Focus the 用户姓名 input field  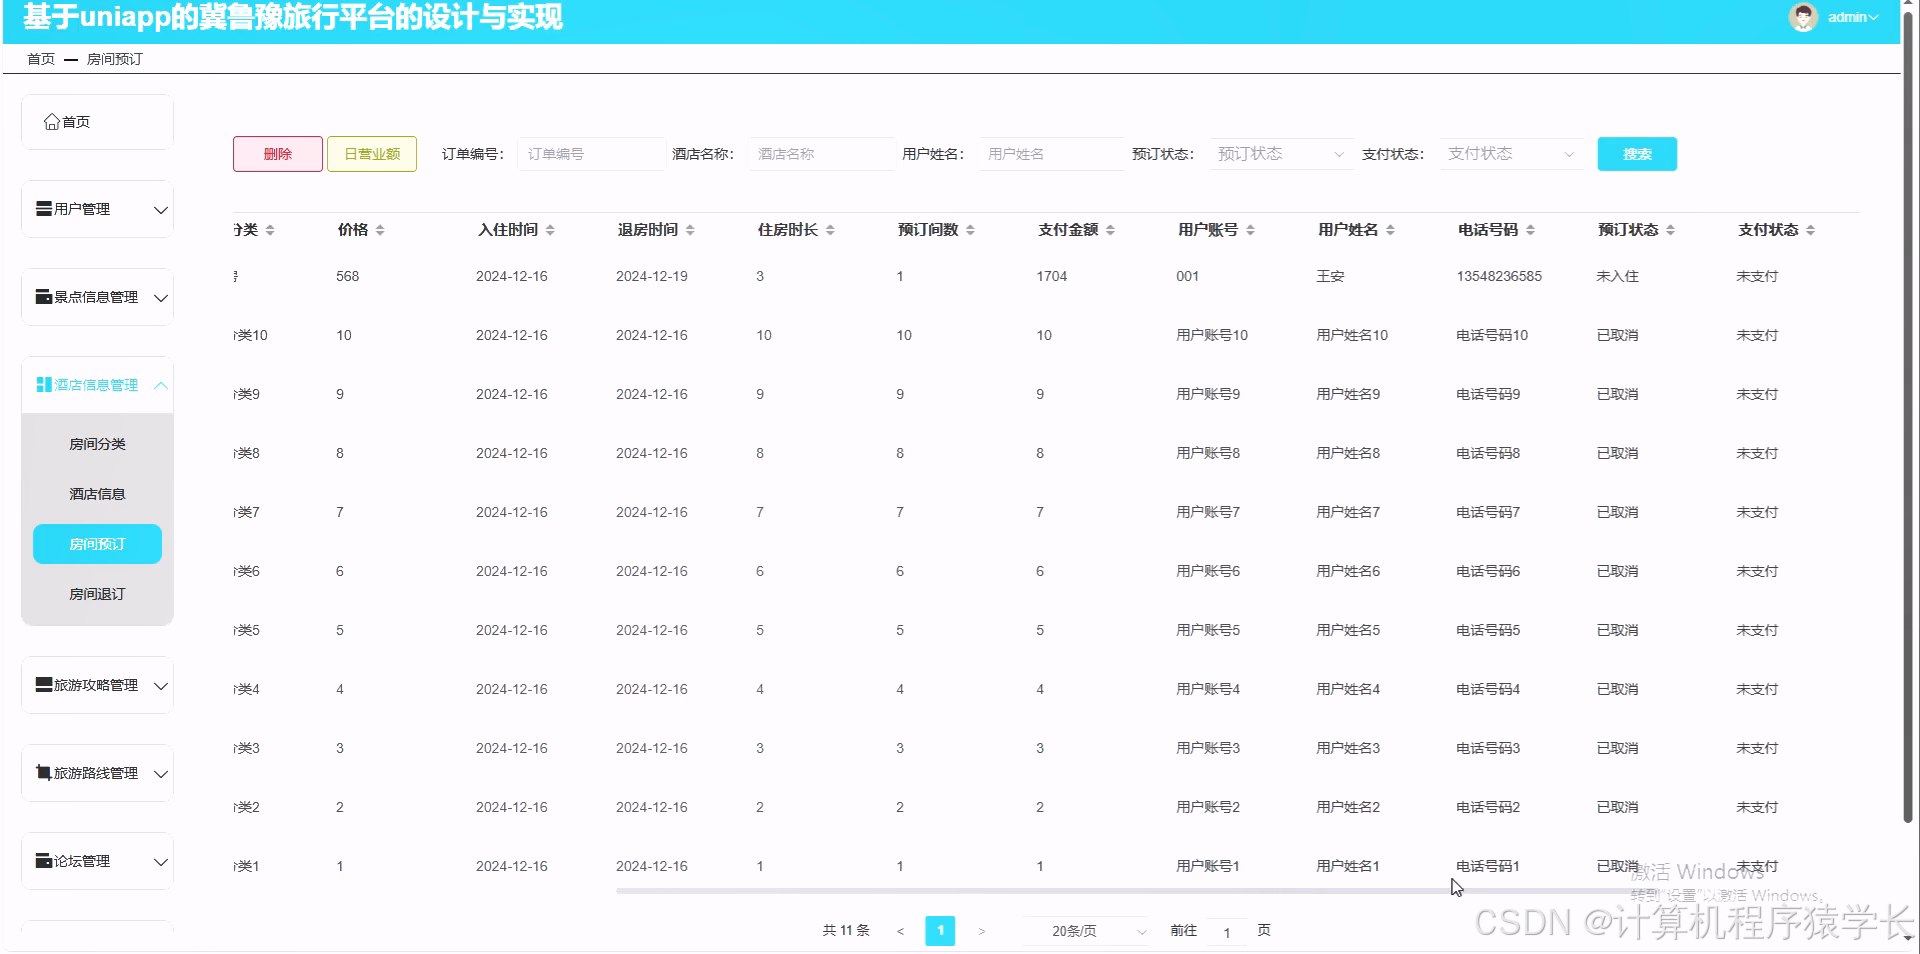pos(1050,154)
